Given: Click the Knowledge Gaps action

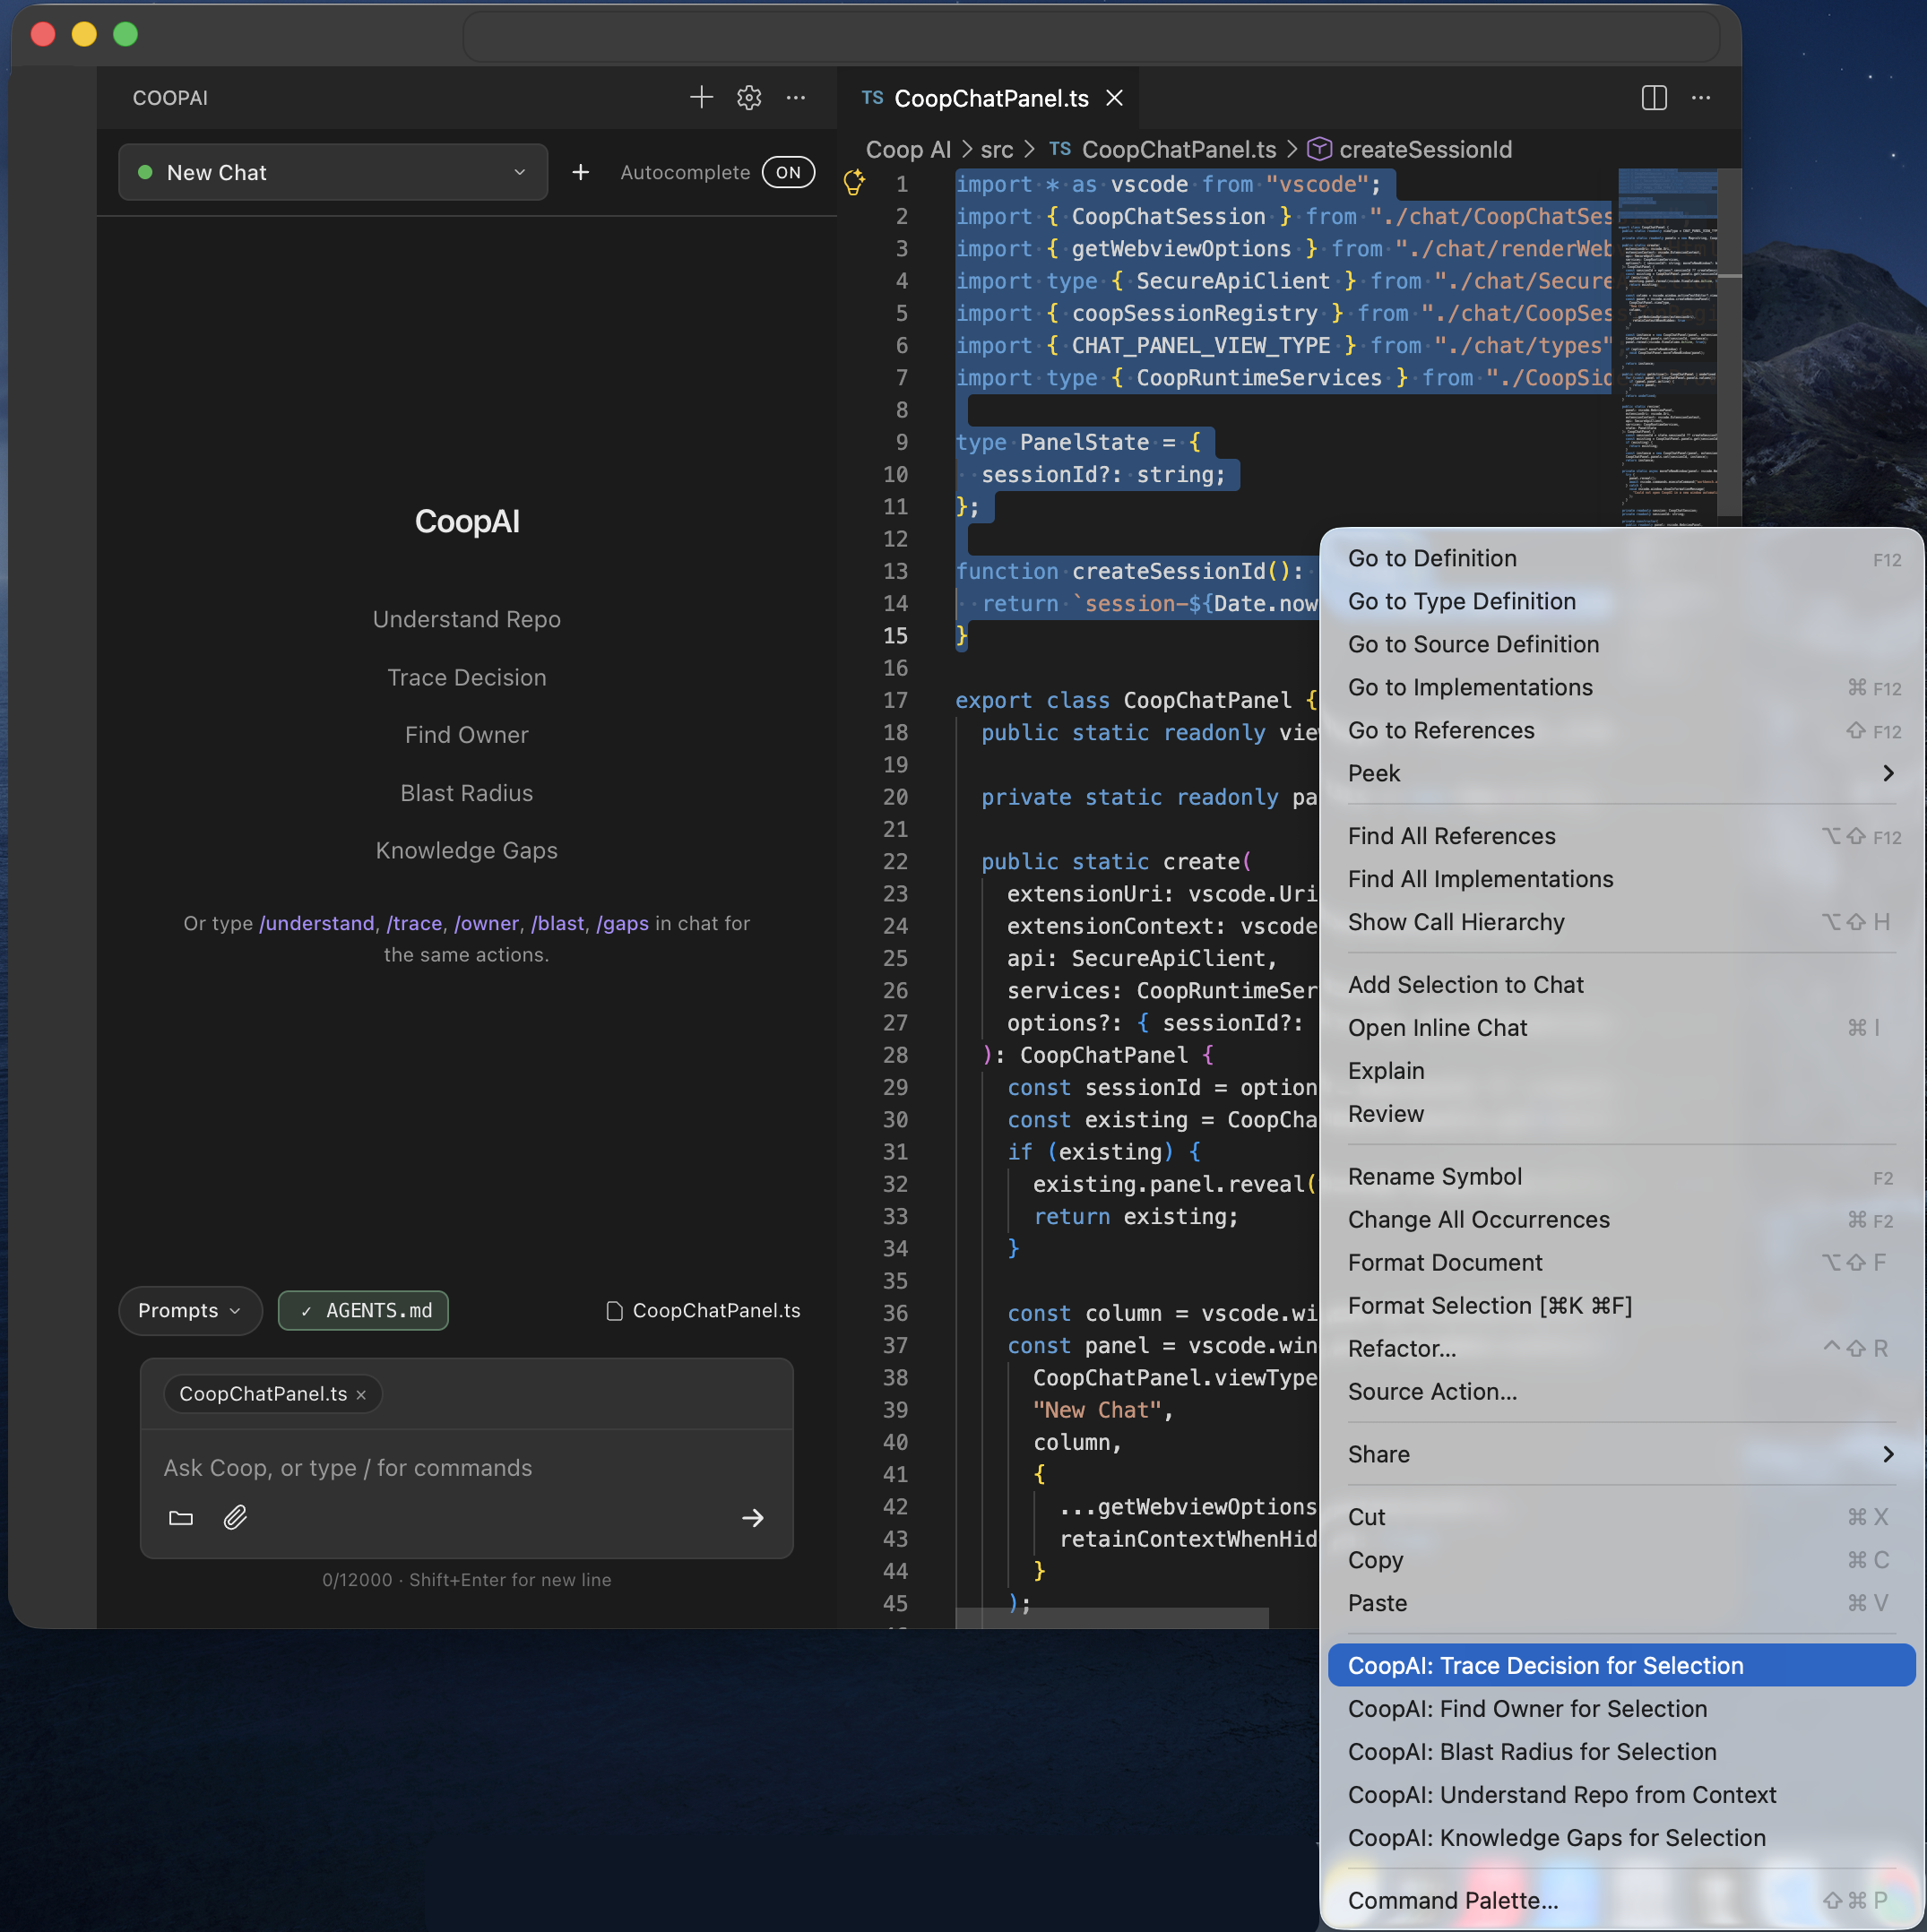Looking at the screenshot, I should [x=467, y=850].
